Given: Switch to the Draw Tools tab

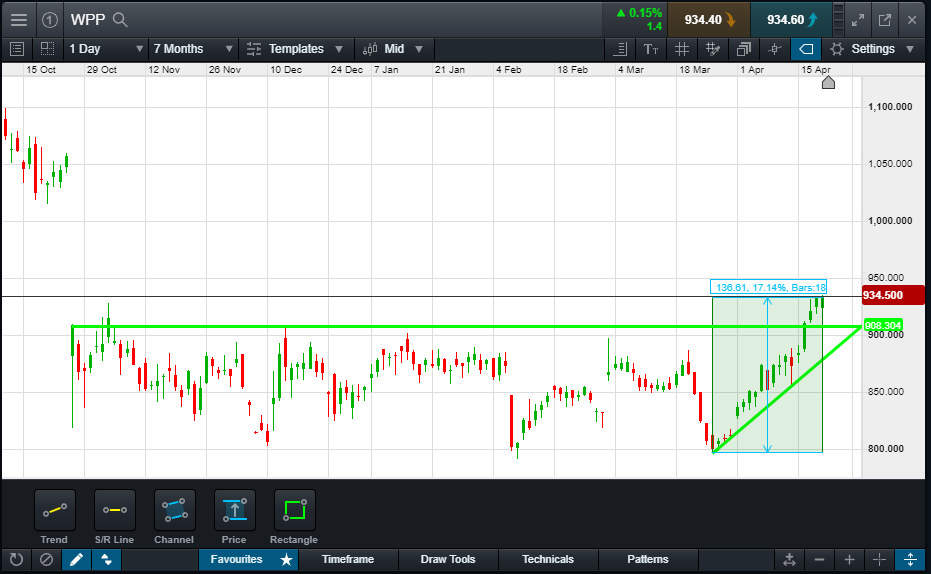Looking at the screenshot, I should pos(448,559).
